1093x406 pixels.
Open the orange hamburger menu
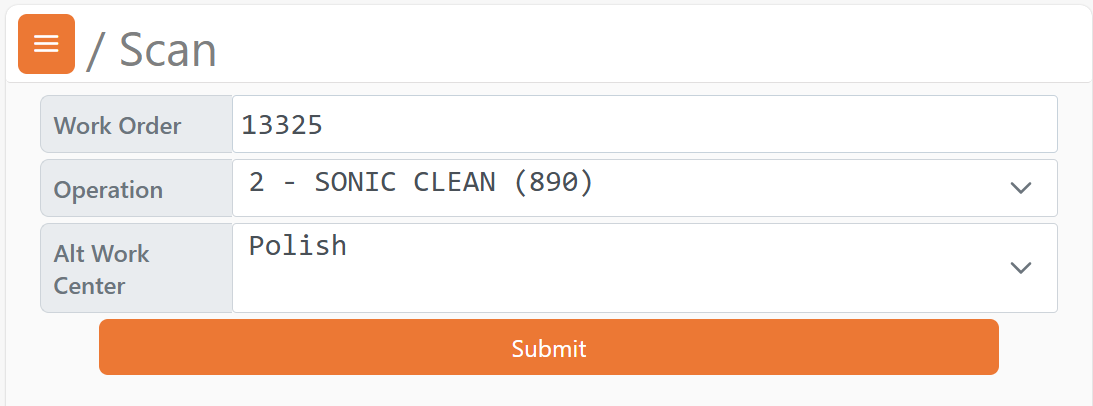pos(47,44)
